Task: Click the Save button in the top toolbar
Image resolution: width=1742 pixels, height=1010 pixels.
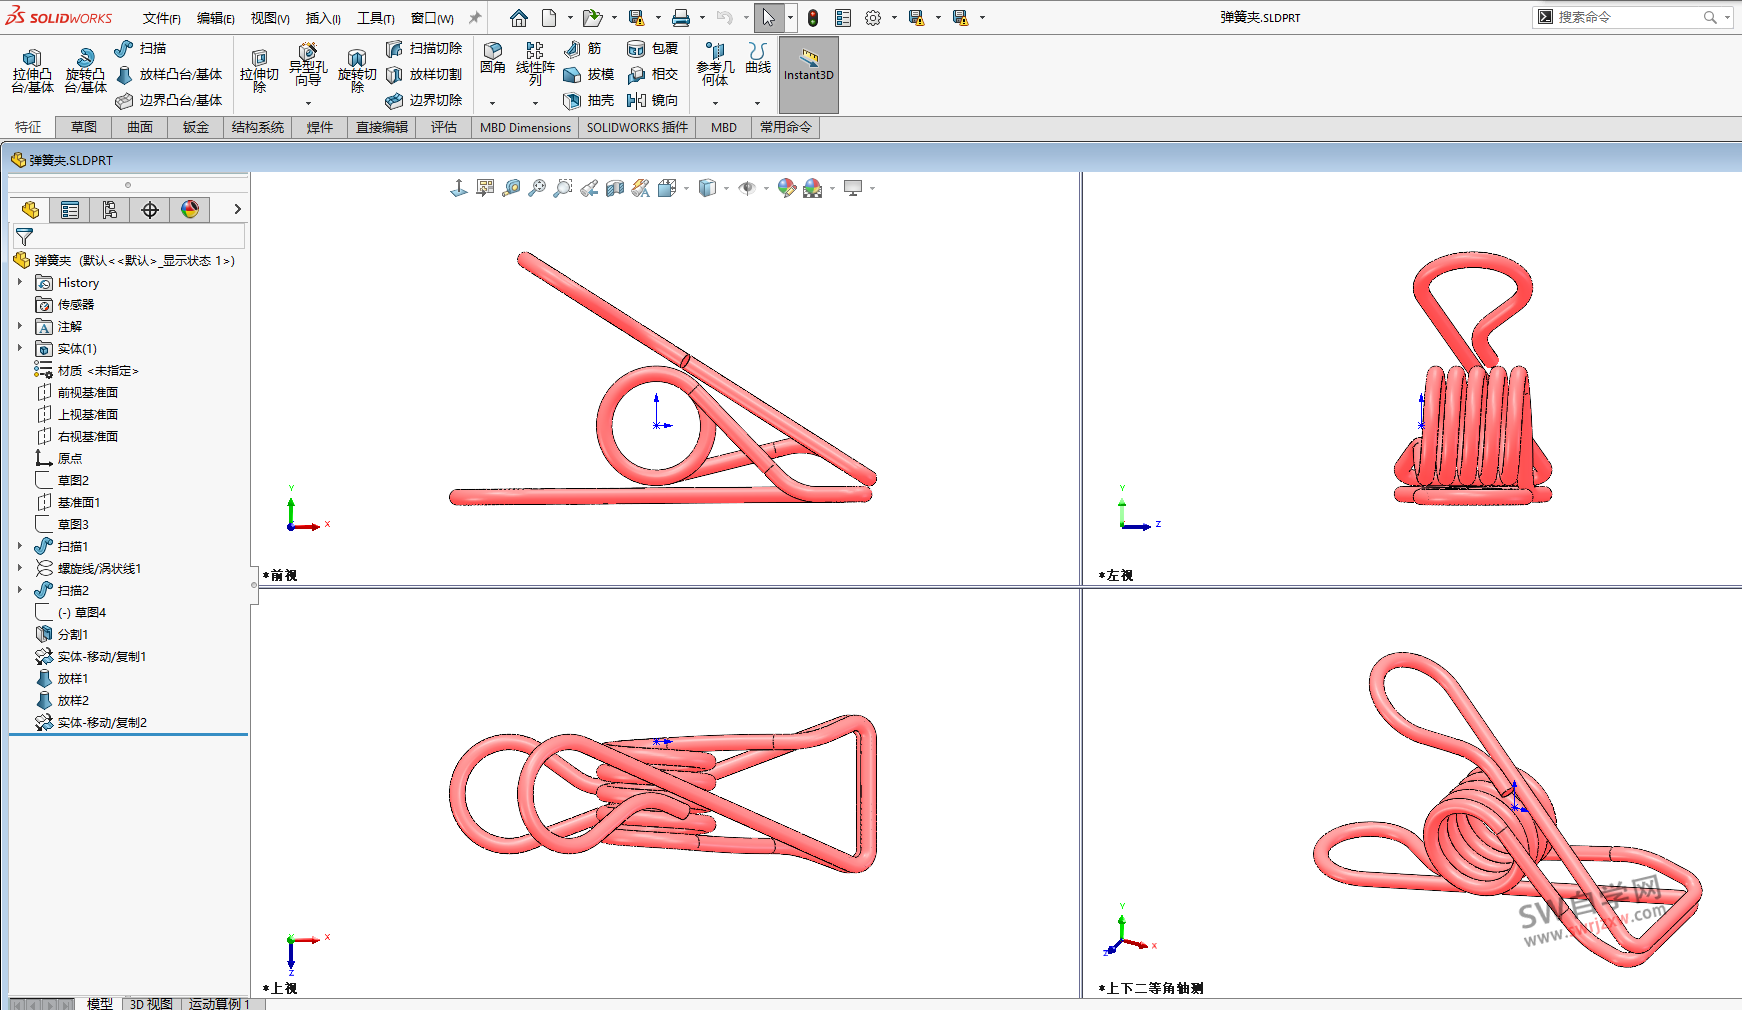Action: pos(637,17)
